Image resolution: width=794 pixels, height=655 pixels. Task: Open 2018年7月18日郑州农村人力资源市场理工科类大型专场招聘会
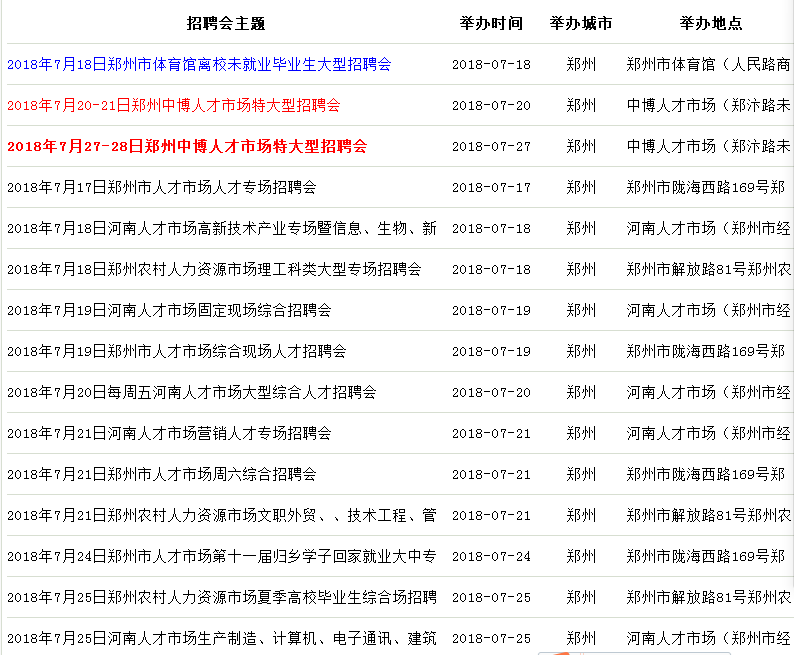[x=214, y=269]
